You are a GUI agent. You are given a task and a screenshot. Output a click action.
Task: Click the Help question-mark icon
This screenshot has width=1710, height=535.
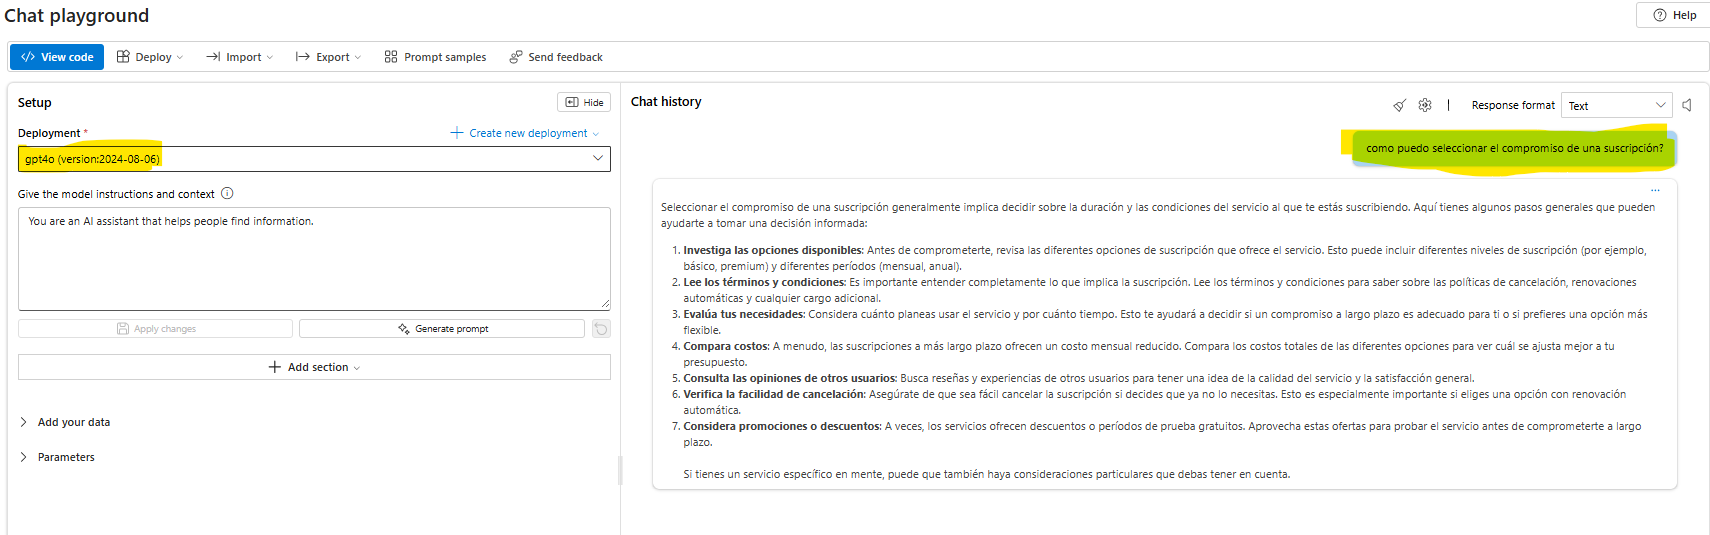tap(1660, 15)
